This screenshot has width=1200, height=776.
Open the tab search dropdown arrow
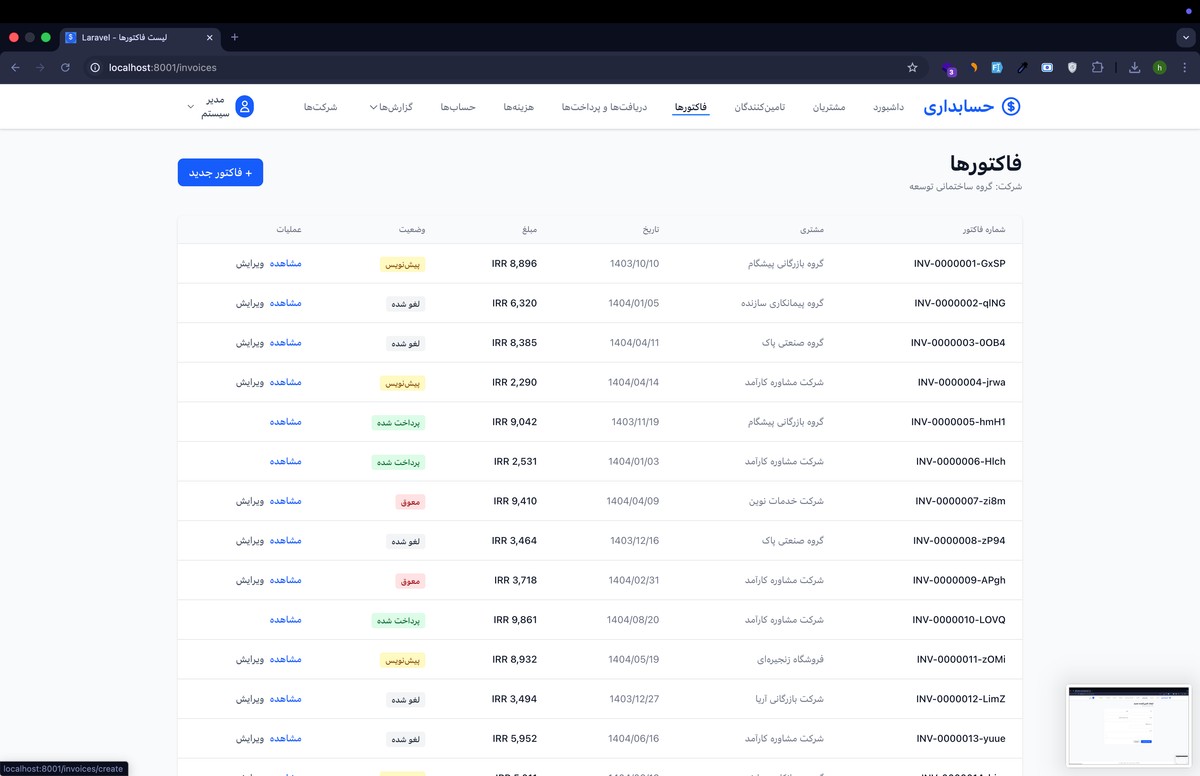(1185, 37)
